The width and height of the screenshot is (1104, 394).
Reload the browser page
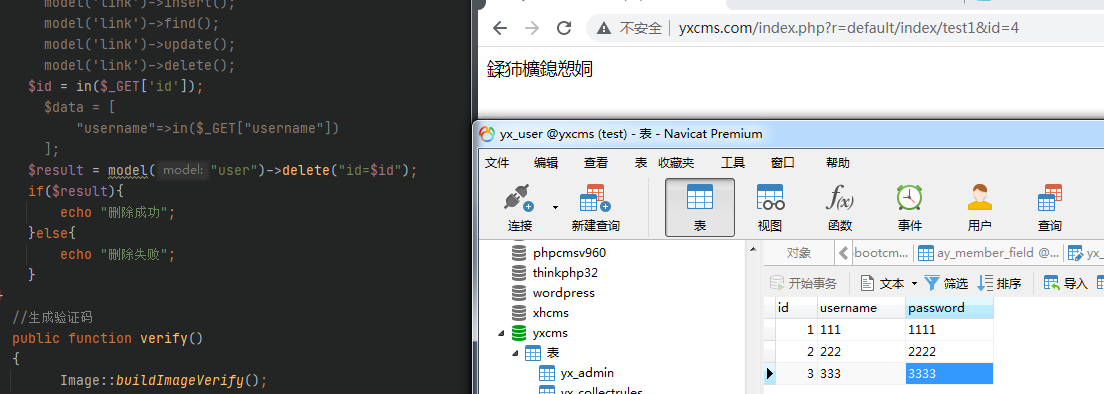coord(563,28)
